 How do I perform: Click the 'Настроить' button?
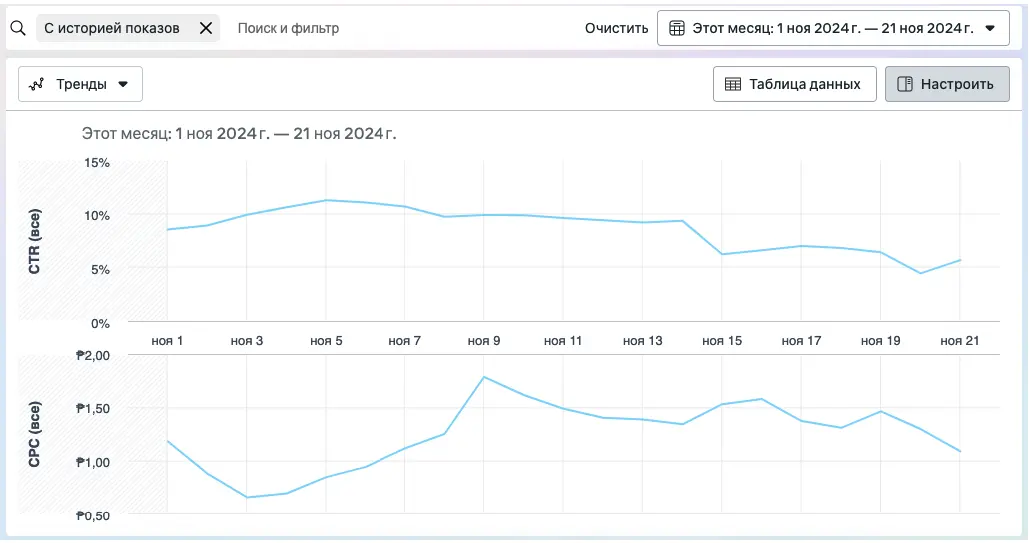point(947,84)
